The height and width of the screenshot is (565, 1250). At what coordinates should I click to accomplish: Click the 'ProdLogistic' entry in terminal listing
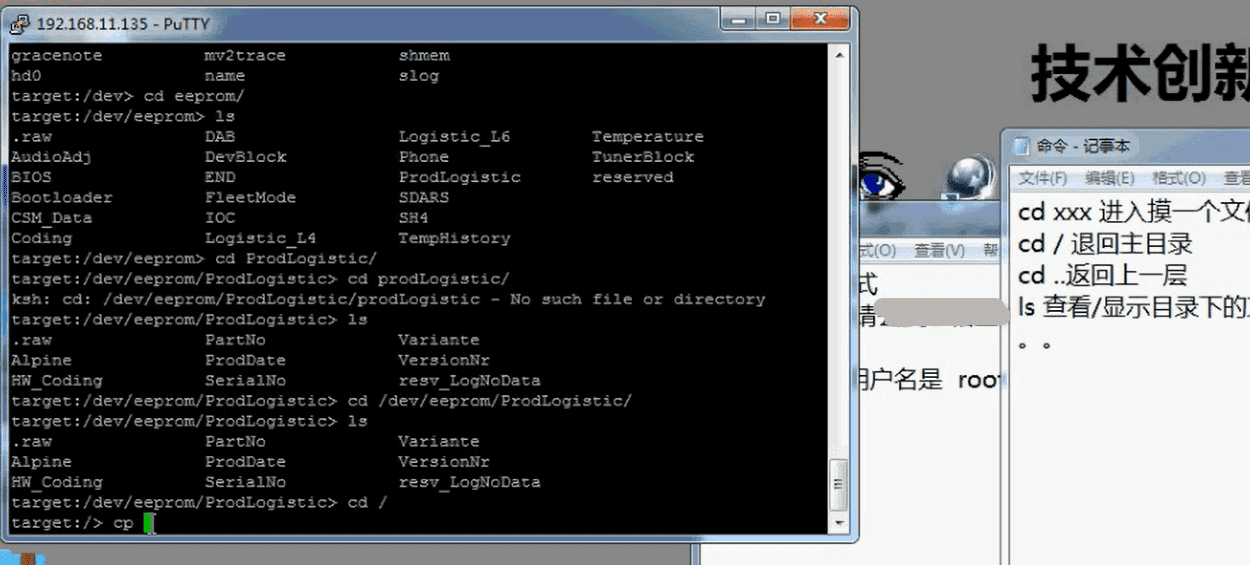pyautogui.click(x=459, y=177)
